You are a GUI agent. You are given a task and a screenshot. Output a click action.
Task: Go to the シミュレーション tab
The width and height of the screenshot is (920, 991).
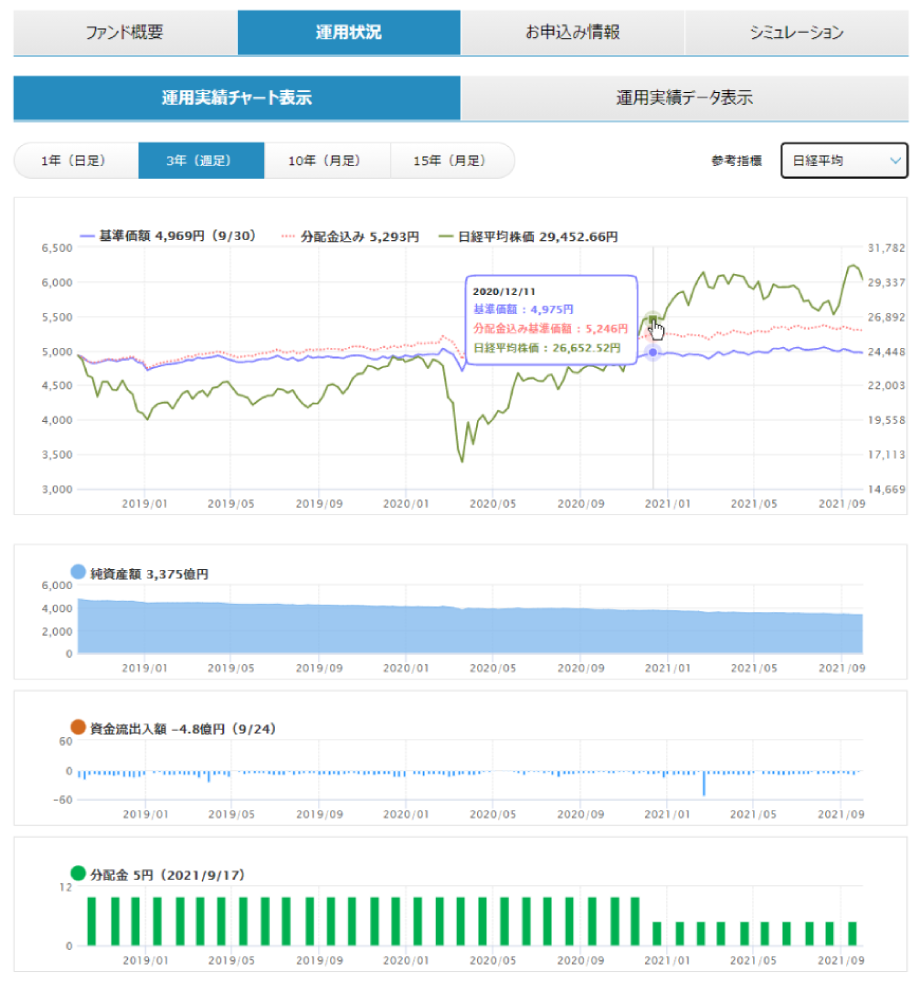point(796,33)
